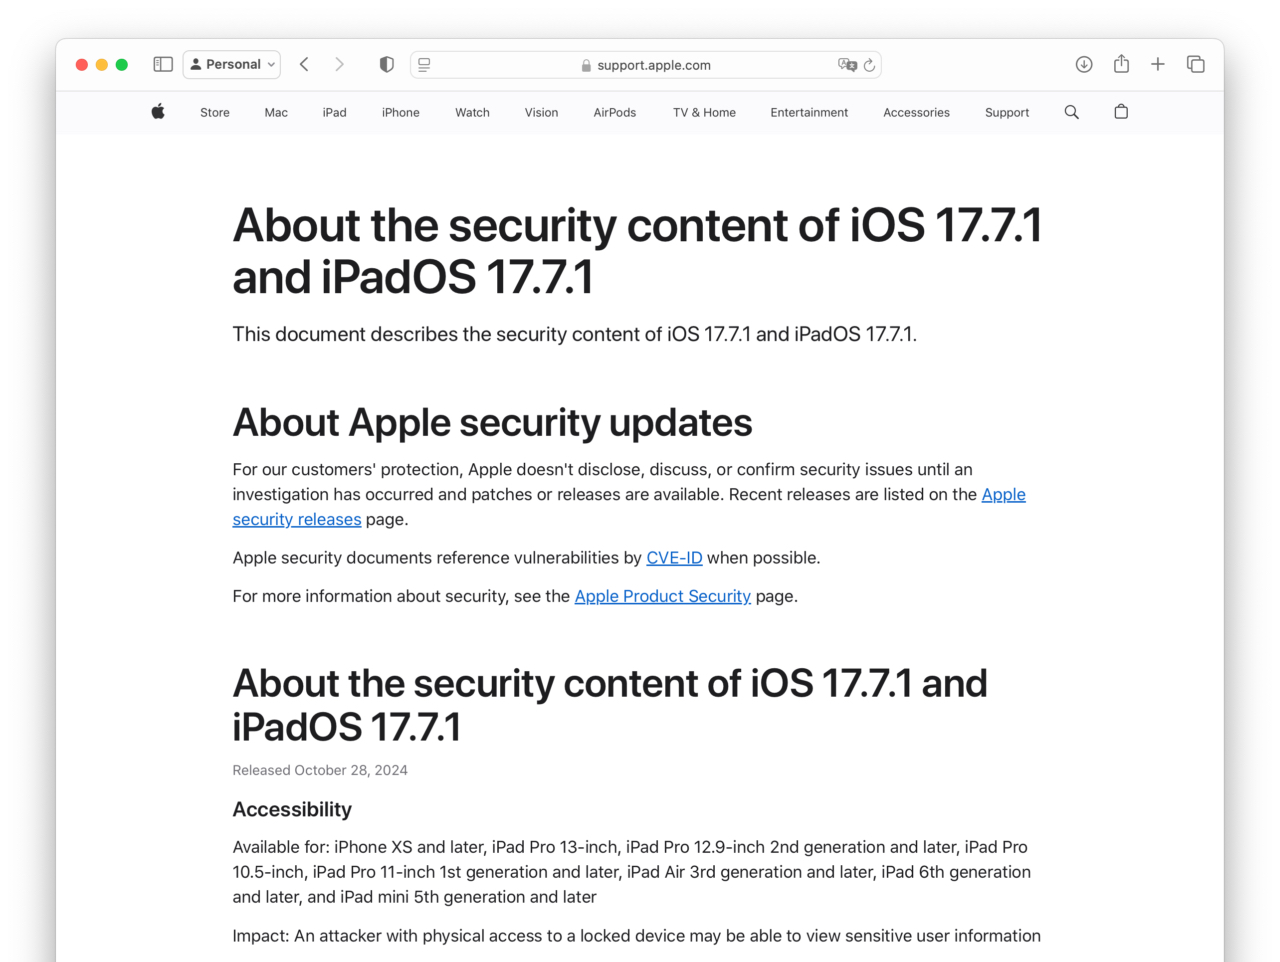Click the Released October 28, 2024 text
This screenshot has height=962, width=1280.
click(320, 770)
